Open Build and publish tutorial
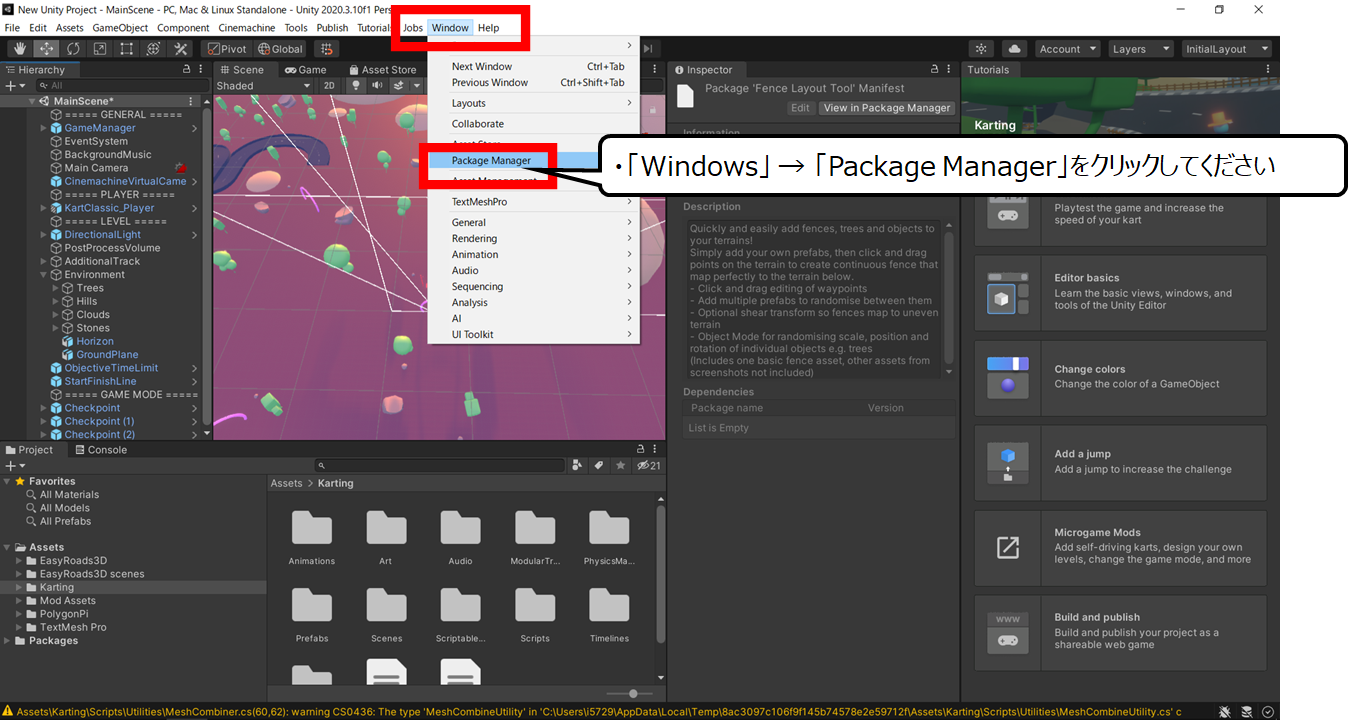This screenshot has width=1348, height=720. coord(1120,633)
